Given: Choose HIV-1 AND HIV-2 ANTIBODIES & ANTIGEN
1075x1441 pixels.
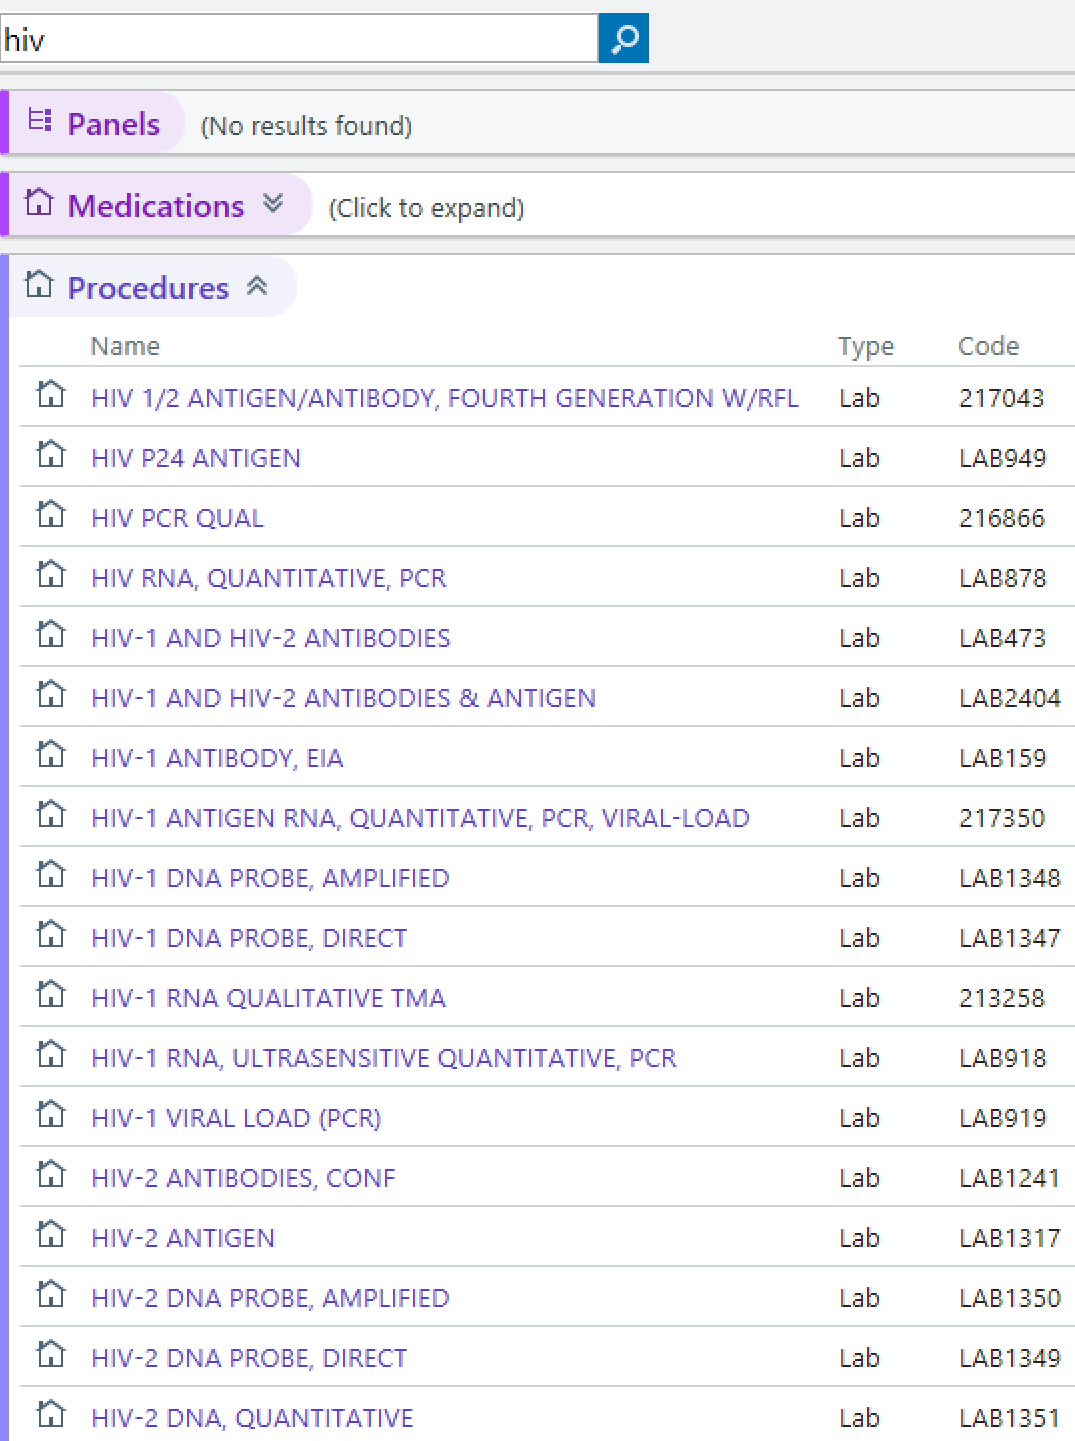Looking at the screenshot, I should (343, 698).
